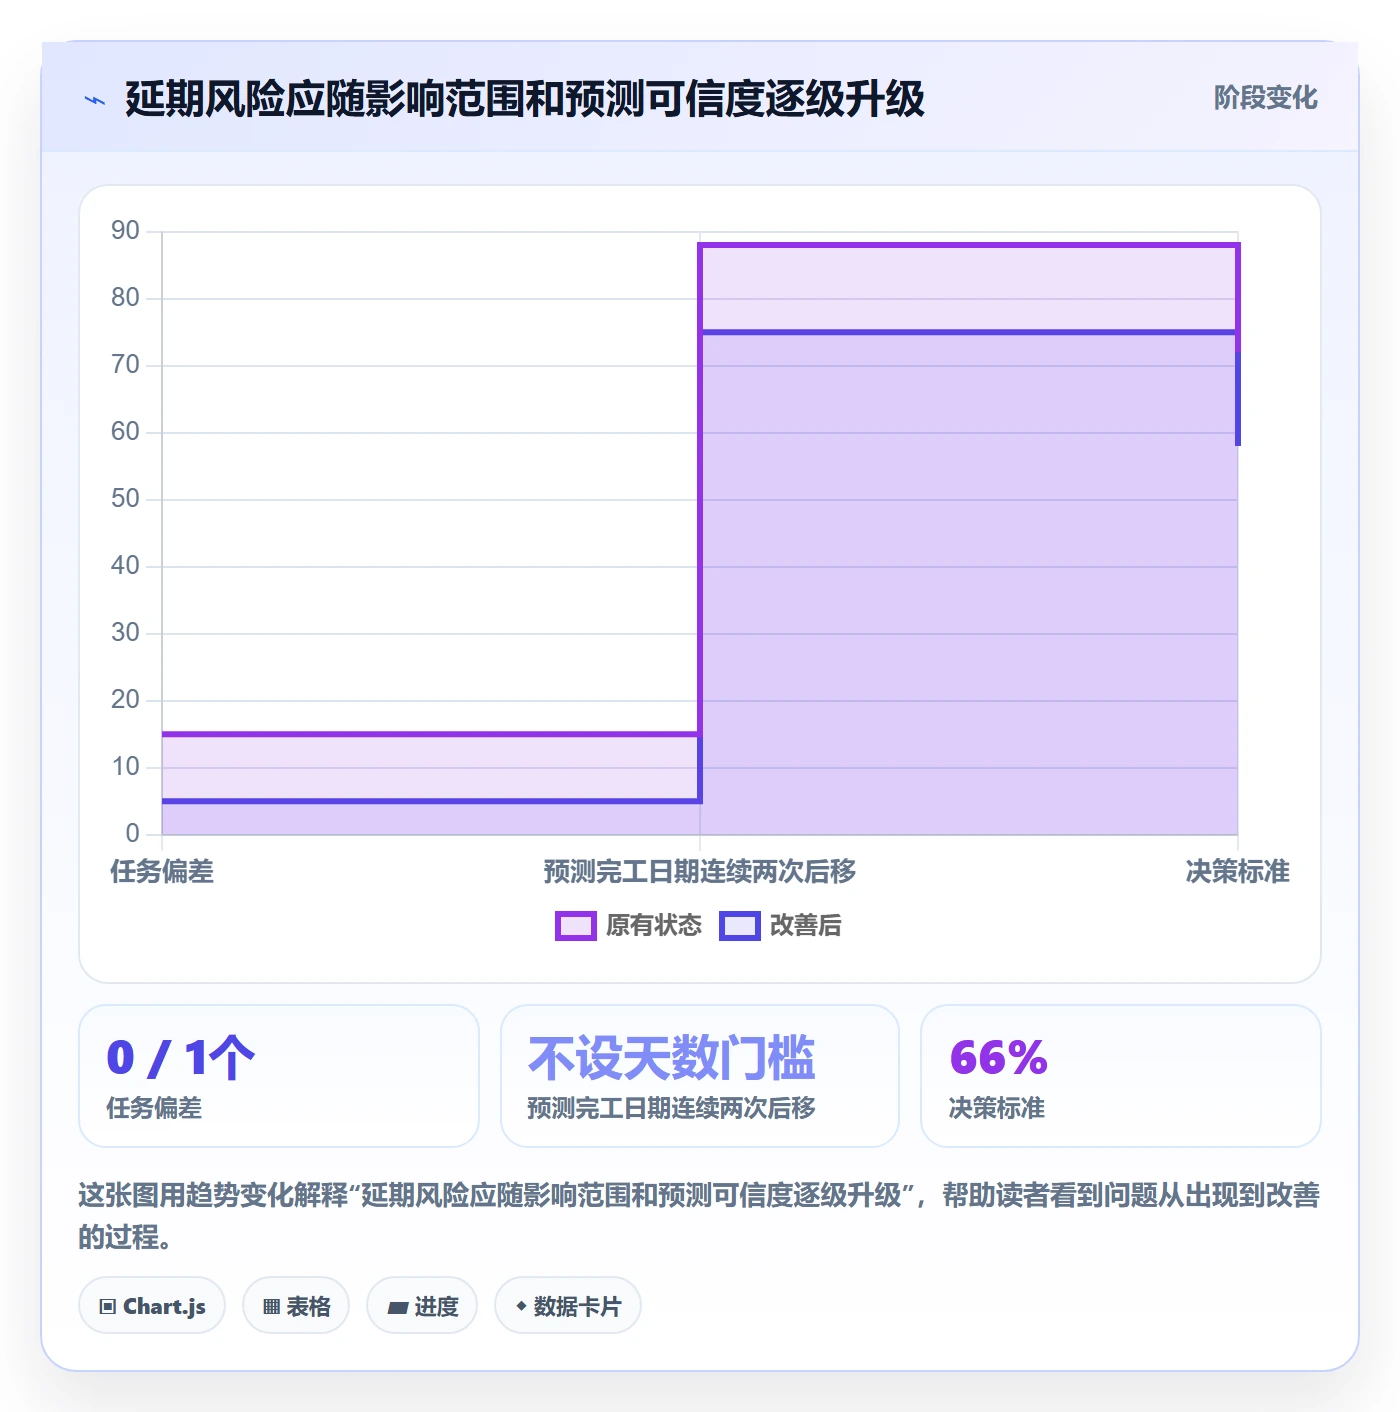Click the 阶段变化 label in the header
1400x1412 pixels.
pos(1266,98)
